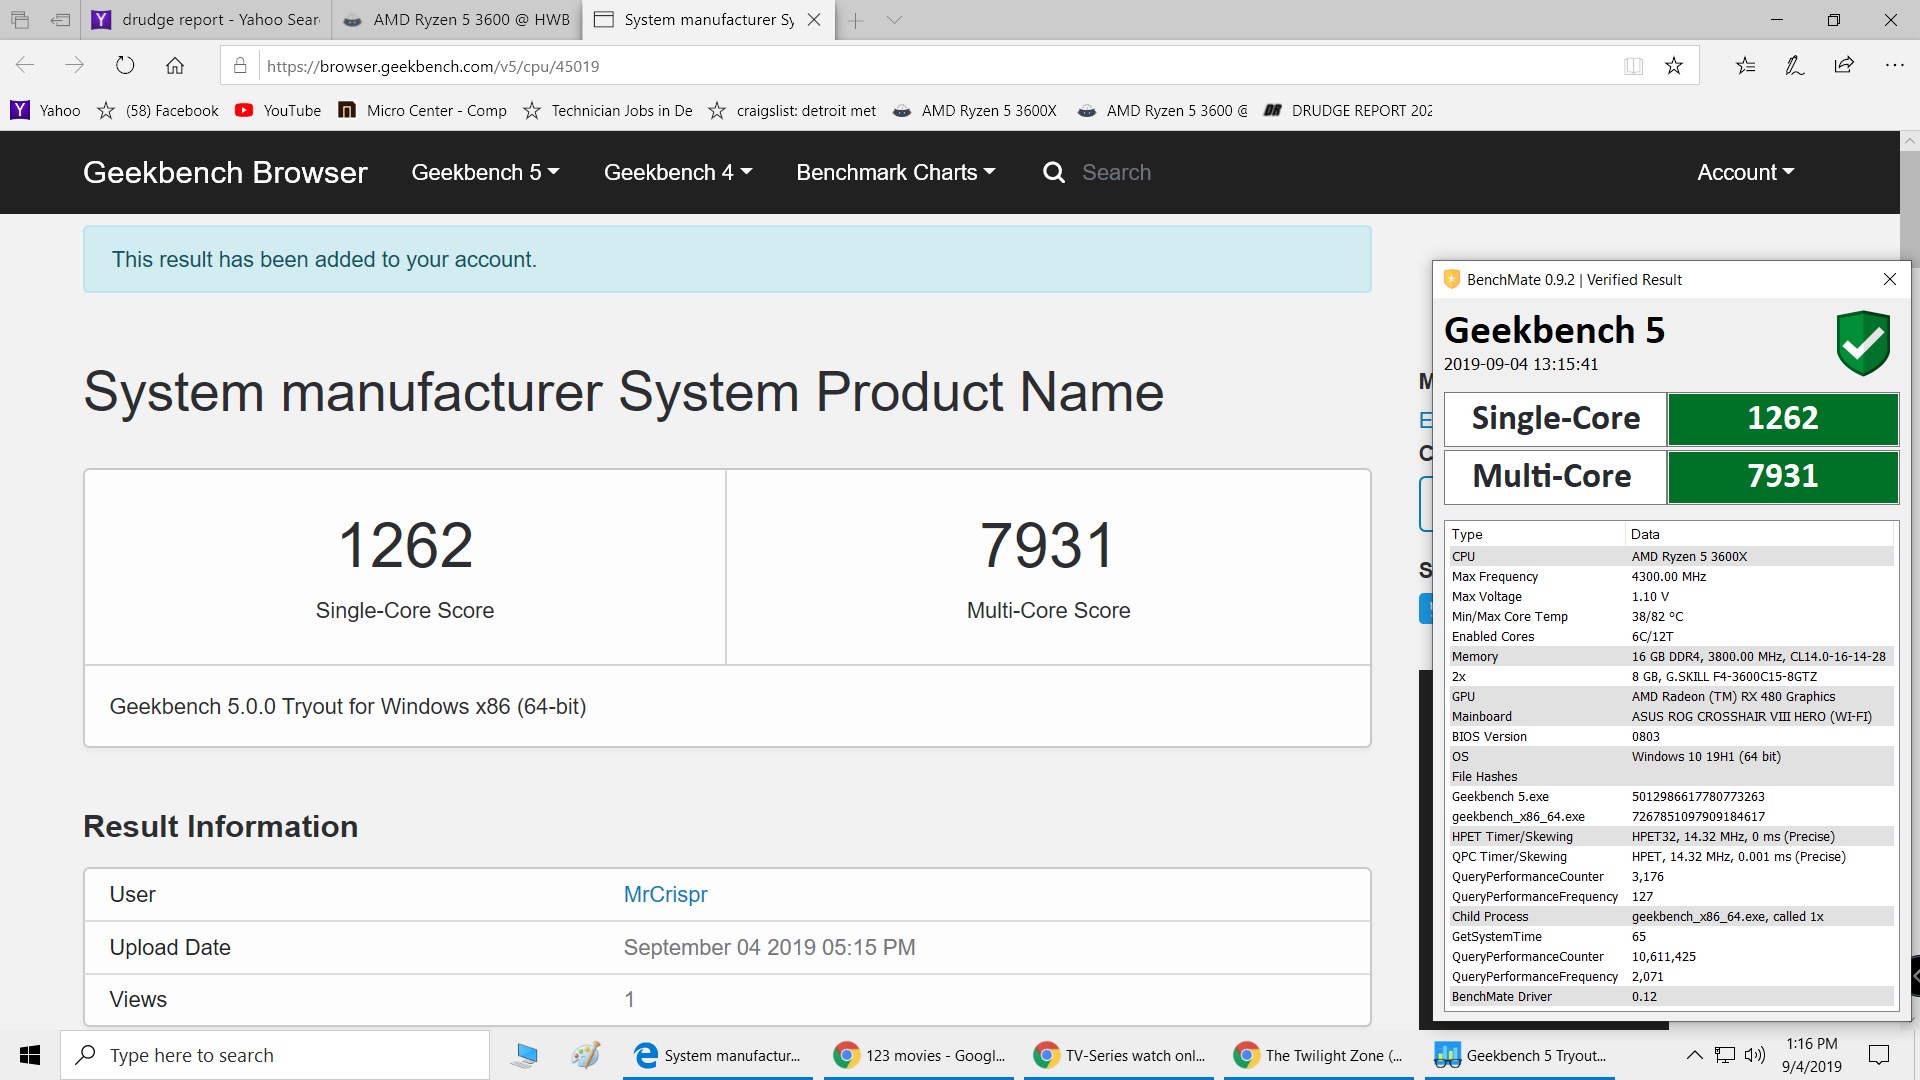Open Technician Jobs bookmark
This screenshot has height=1080, width=1920.
click(x=608, y=111)
